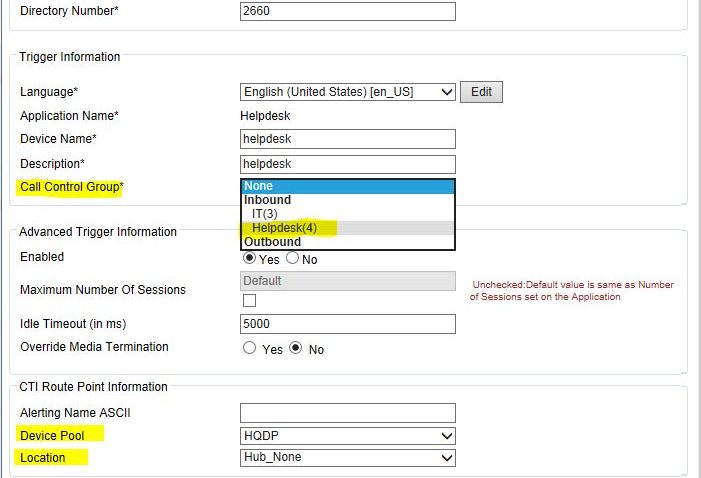Select Helpdesk(4) in Call Control Group list
This screenshot has width=701, height=478.
pyautogui.click(x=284, y=228)
